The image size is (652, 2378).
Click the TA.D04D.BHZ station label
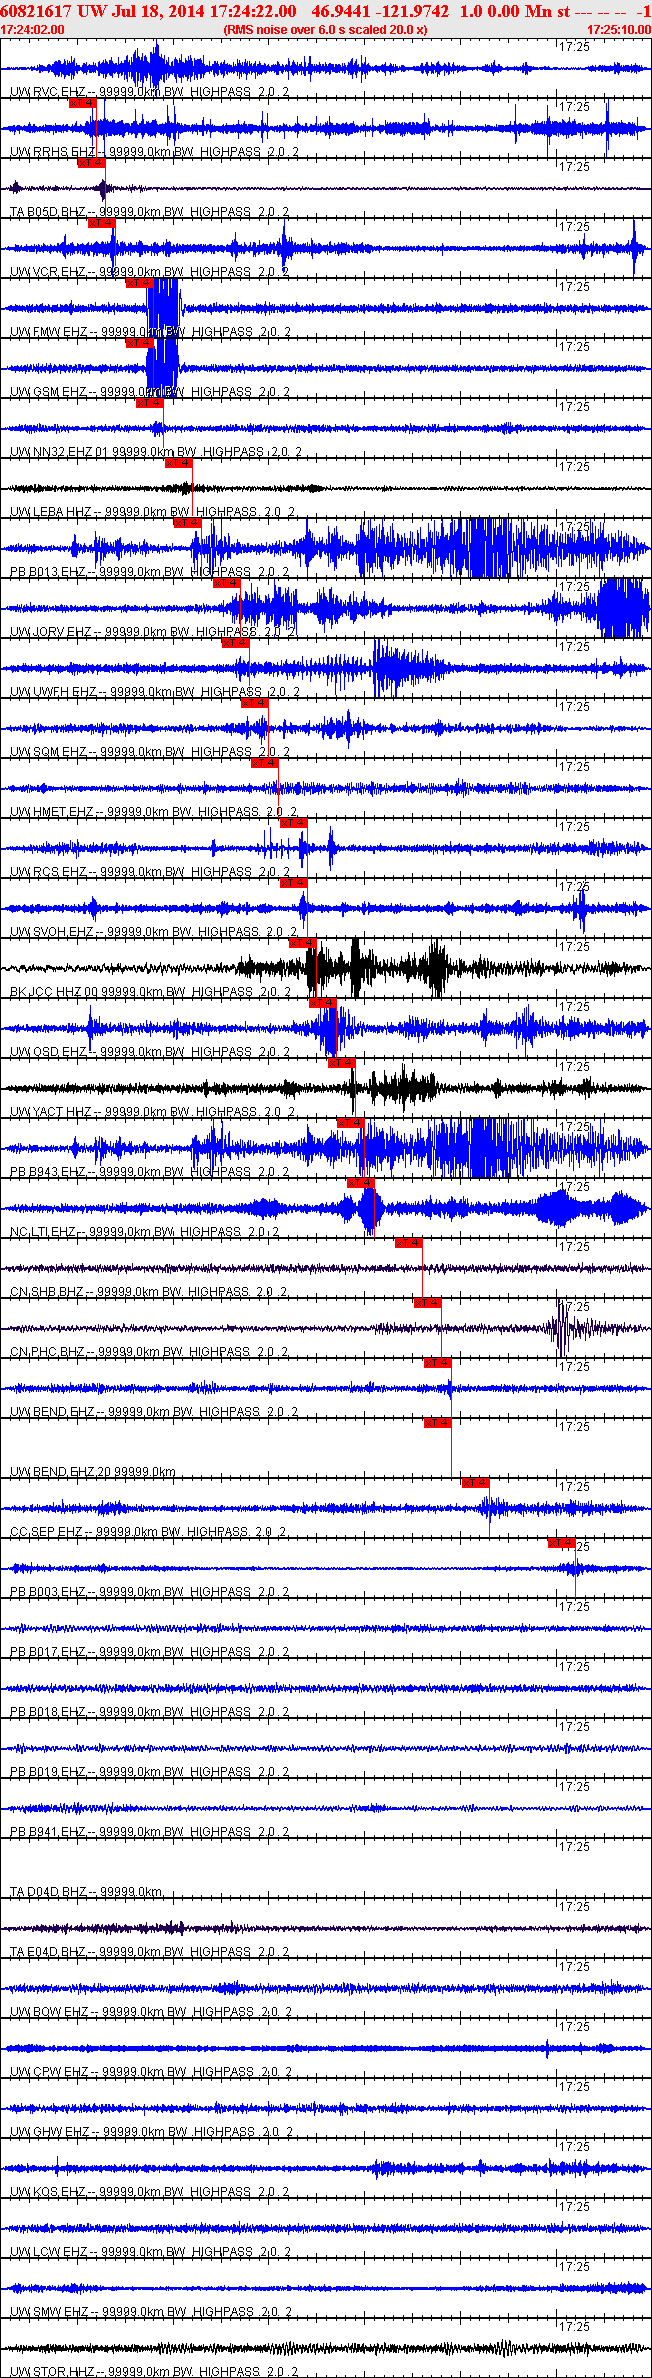(x=86, y=1892)
